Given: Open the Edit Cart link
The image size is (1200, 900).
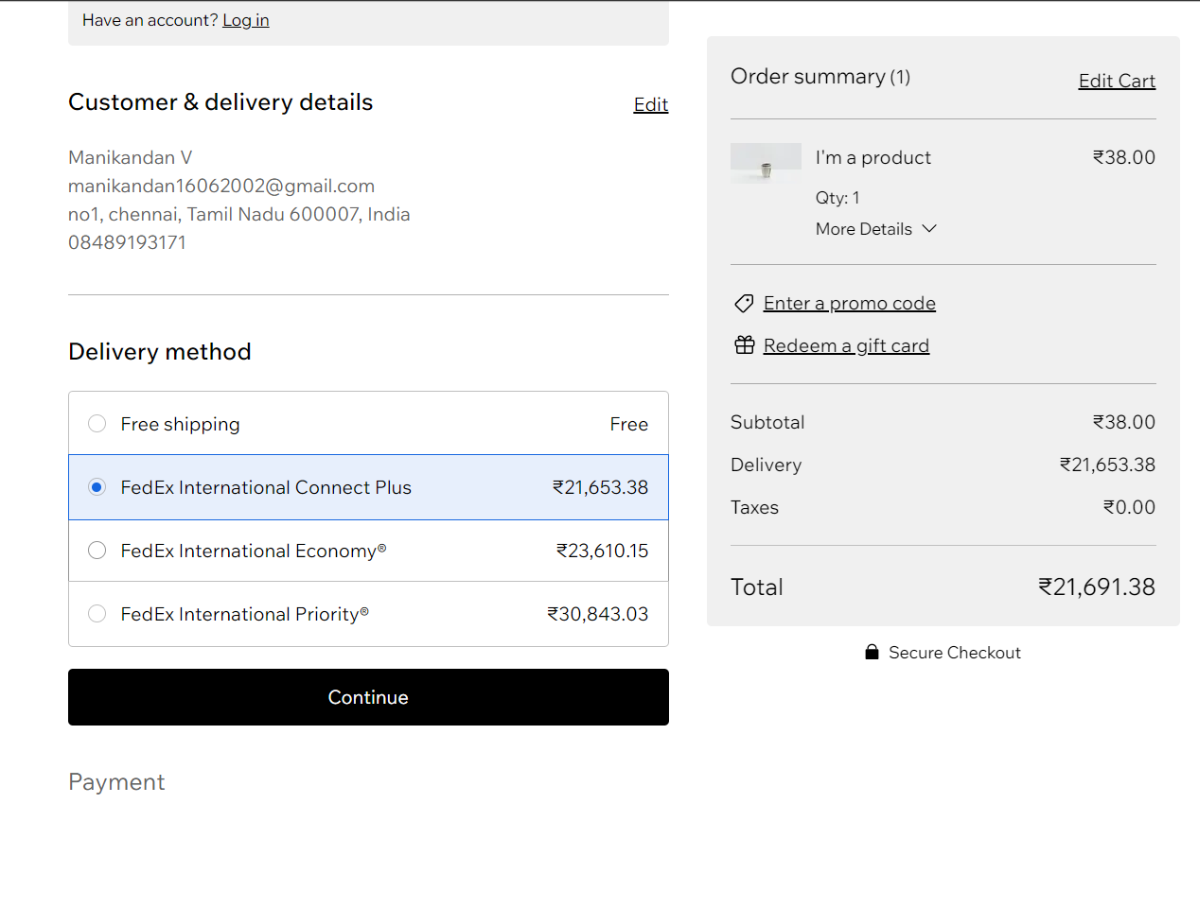Looking at the screenshot, I should [x=1116, y=81].
